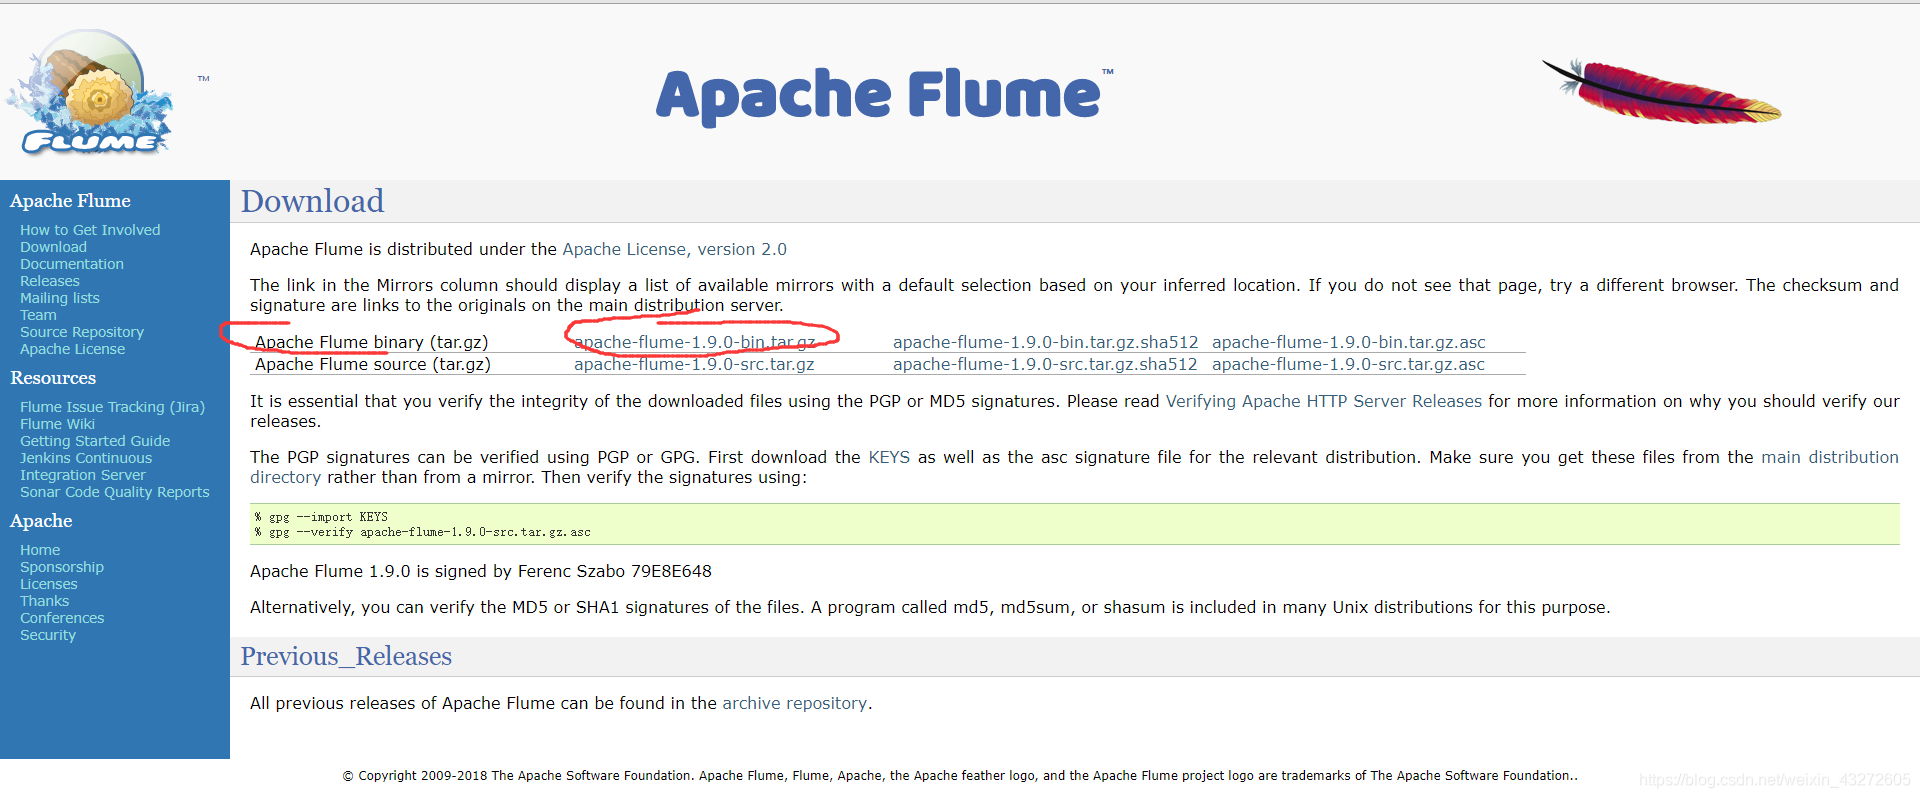Download apache-flume-1.9.0-bin.tar.gz
1920x798 pixels.
(x=695, y=342)
